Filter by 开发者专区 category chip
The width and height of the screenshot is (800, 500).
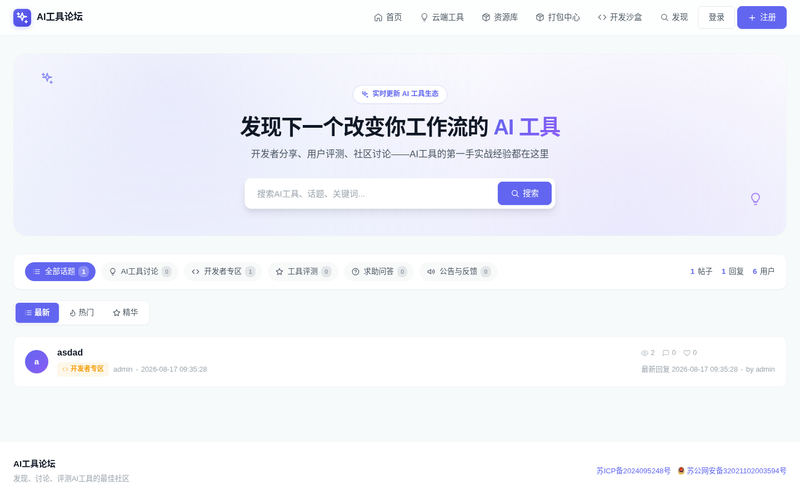(222, 271)
